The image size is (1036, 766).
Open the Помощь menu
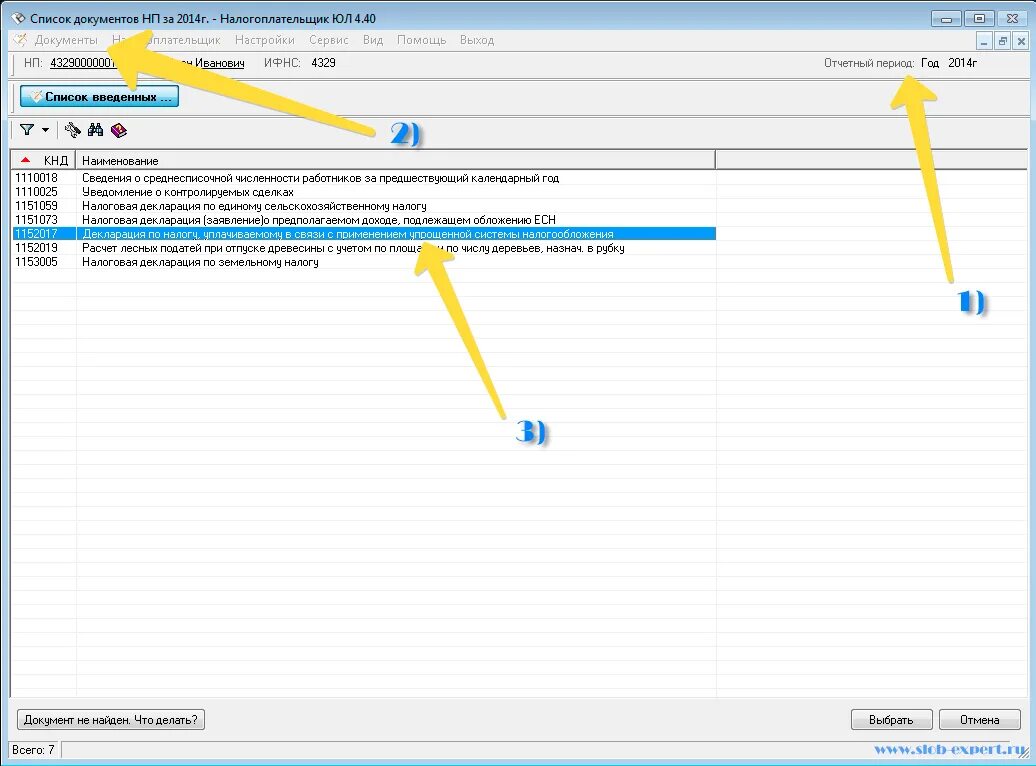tap(422, 40)
